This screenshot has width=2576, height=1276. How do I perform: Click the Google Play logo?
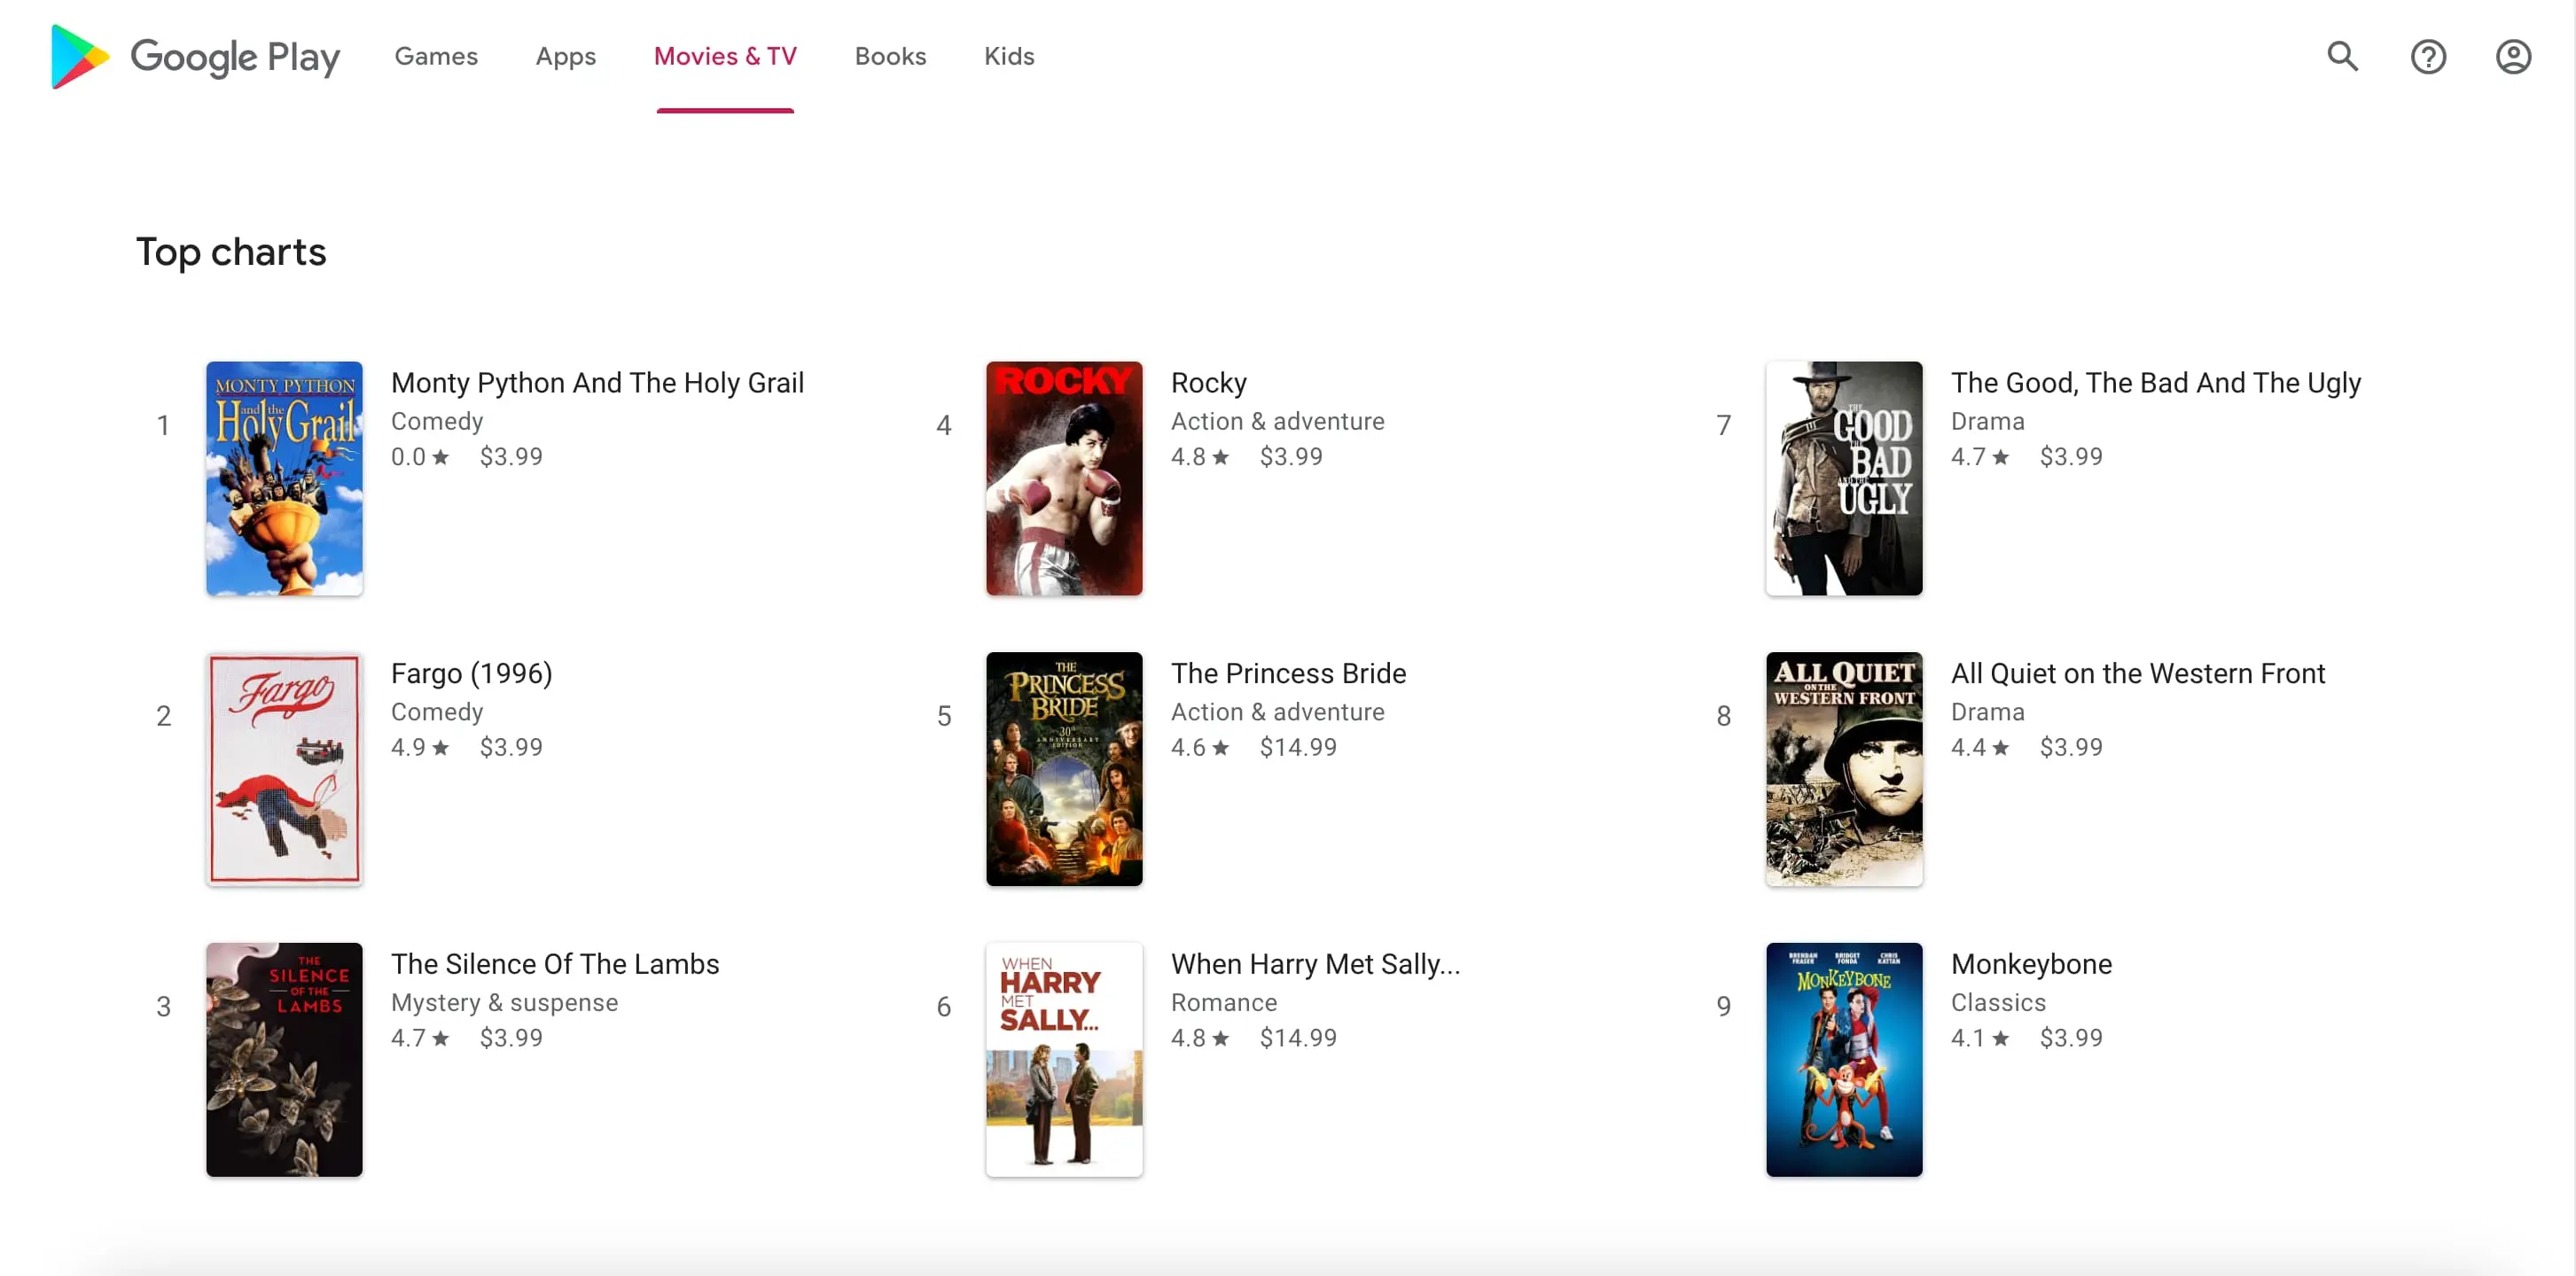pos(195,57)
